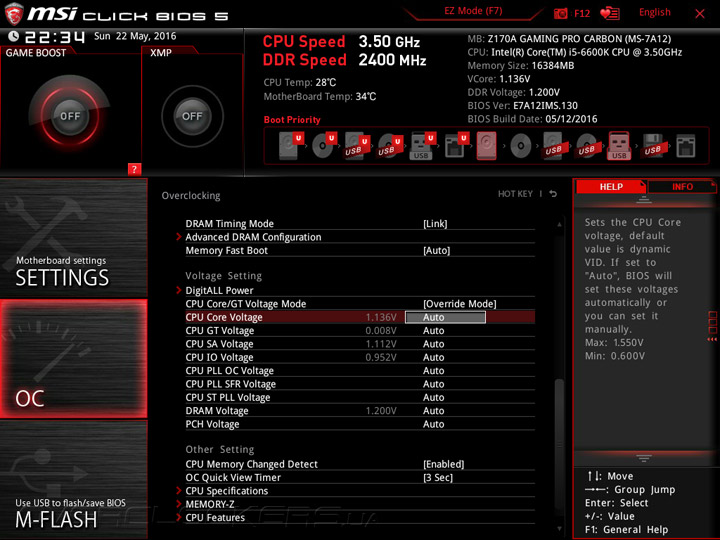Switch to the HELP tab
Viewport: 720px width, 540px height.
coord(611,186)
